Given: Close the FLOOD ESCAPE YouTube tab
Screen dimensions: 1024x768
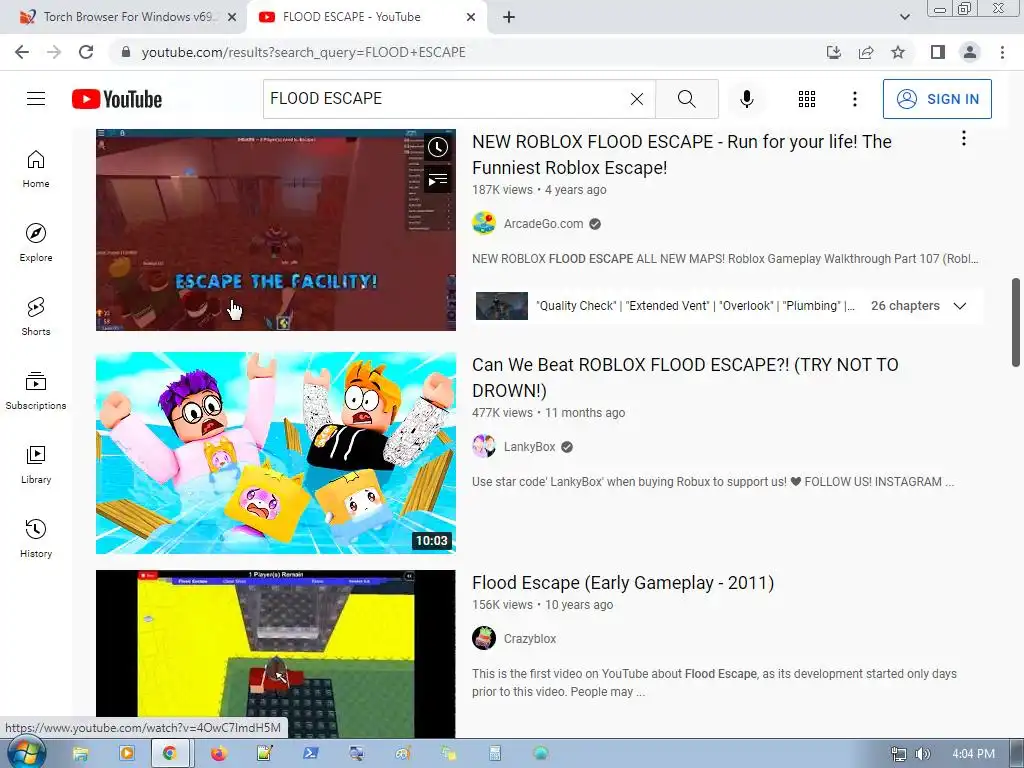Looking at the screenshot, I should coord(471,17).
